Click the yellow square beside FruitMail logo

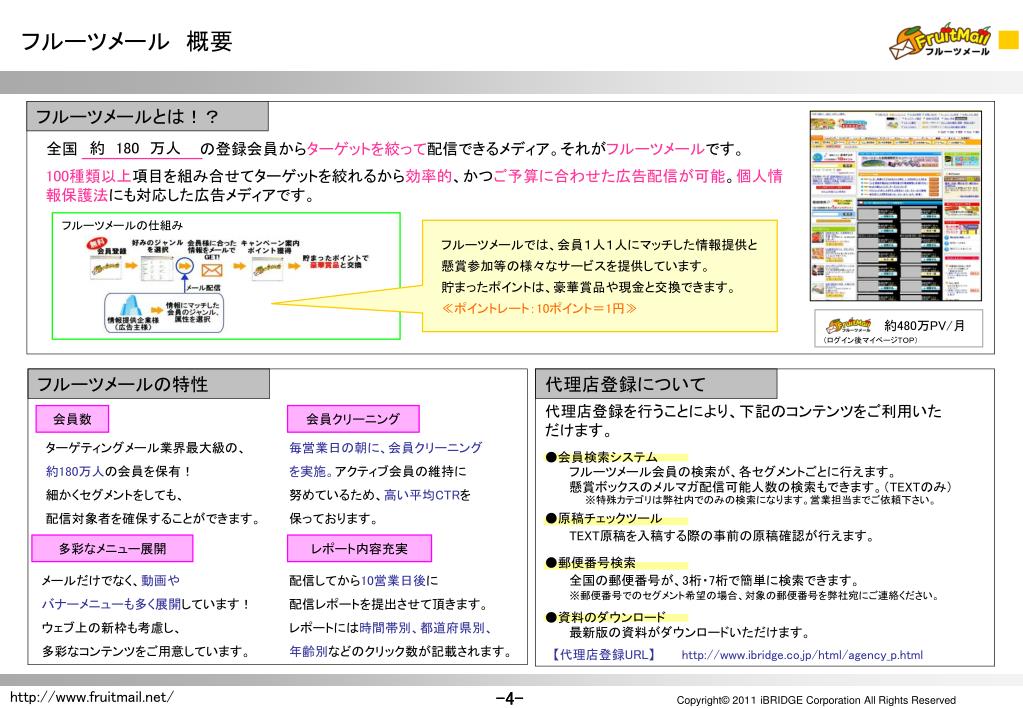click(1009, 40)
